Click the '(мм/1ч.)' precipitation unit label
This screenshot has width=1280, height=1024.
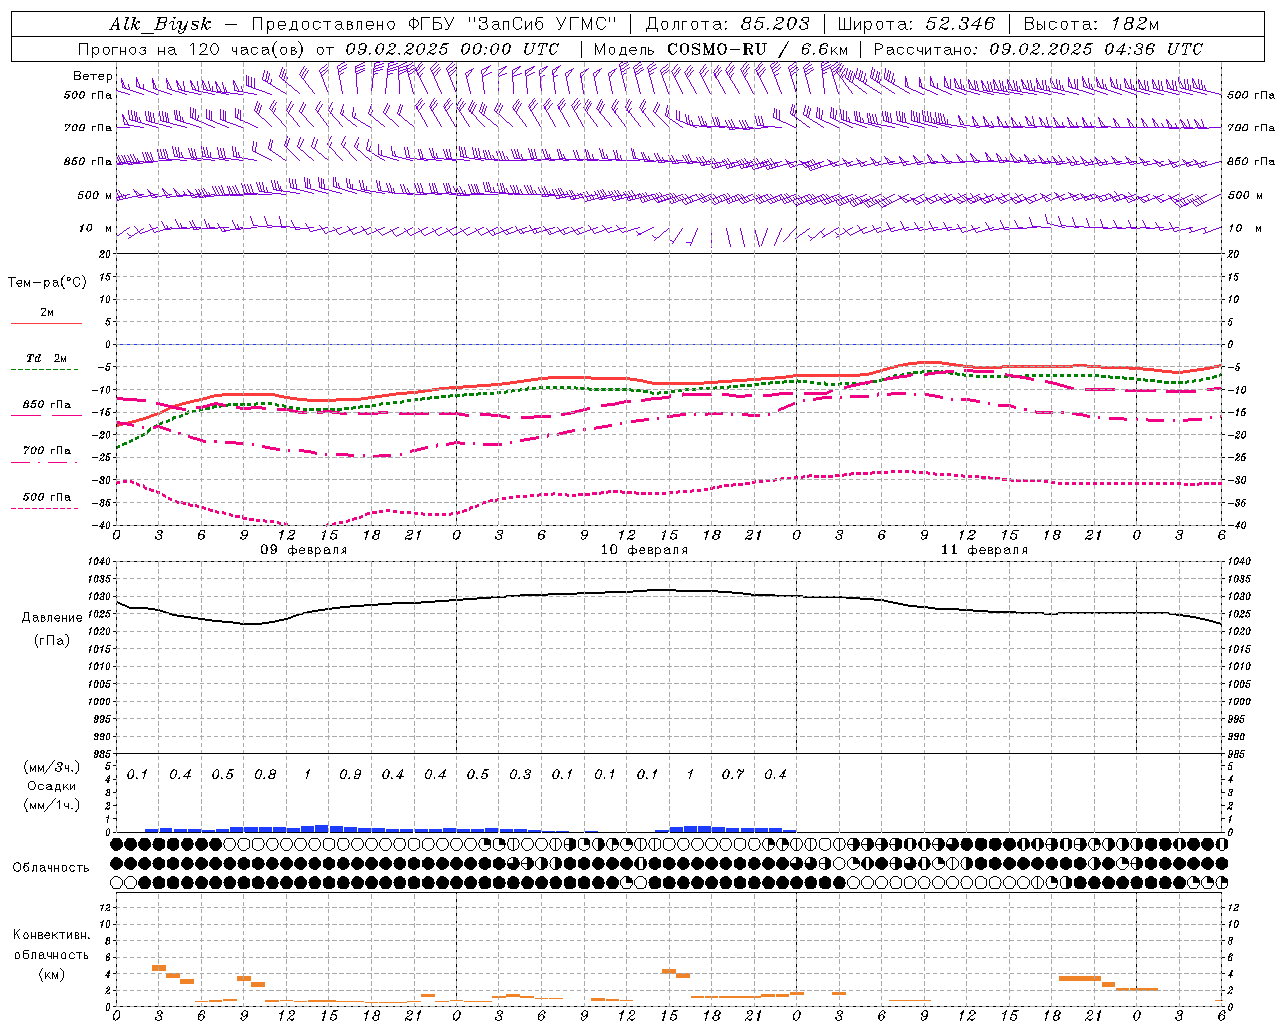tap(52, 805)
